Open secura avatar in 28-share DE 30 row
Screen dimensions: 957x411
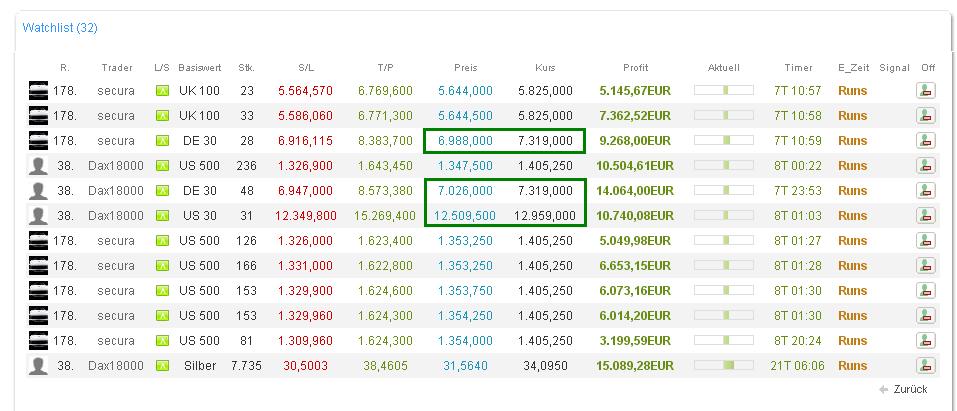(38, 141)
